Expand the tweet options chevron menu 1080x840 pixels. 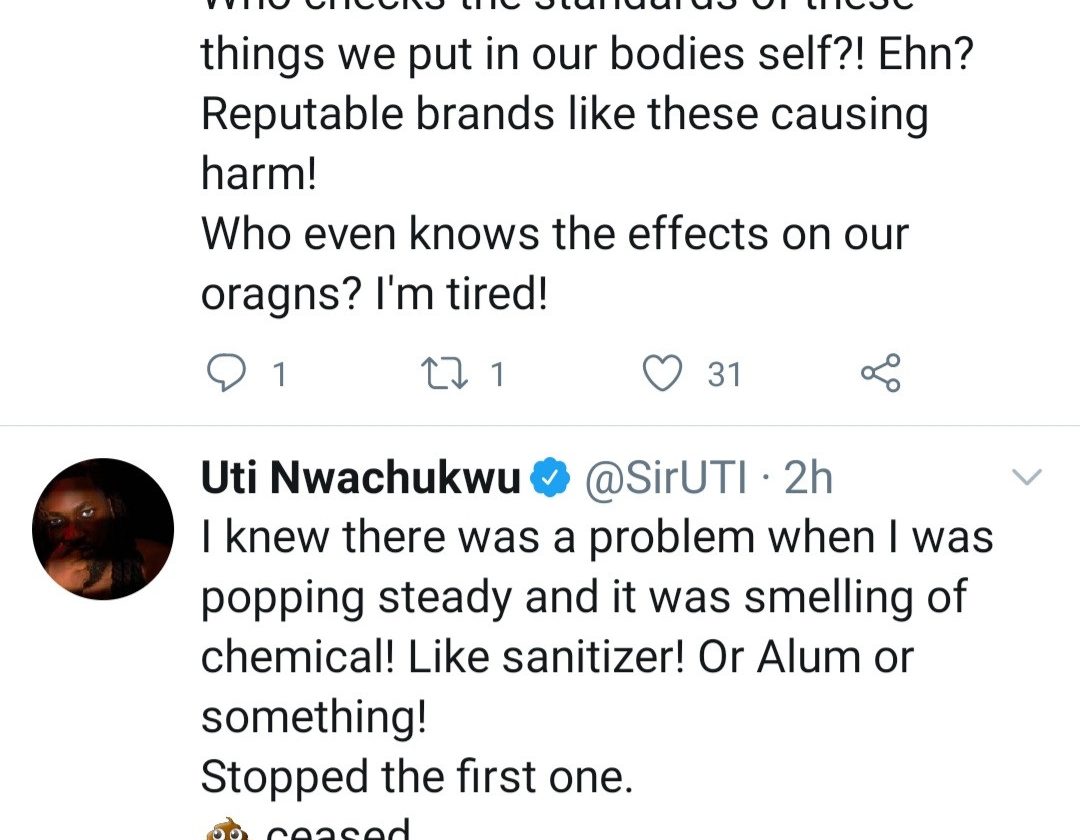1028,479
